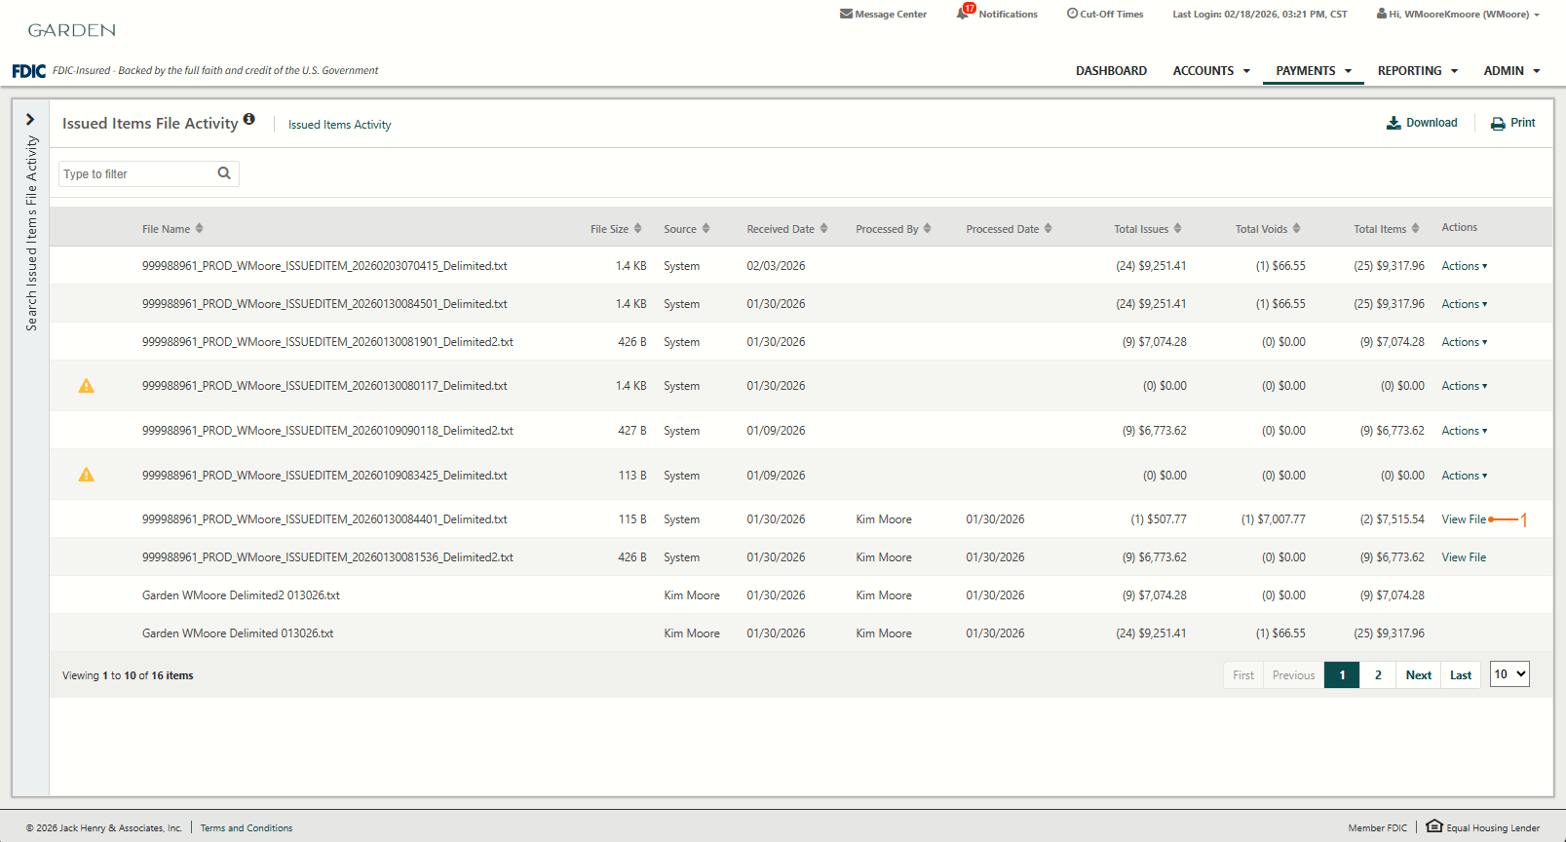Click the search magnifier icon in filter

click(224, 173)
